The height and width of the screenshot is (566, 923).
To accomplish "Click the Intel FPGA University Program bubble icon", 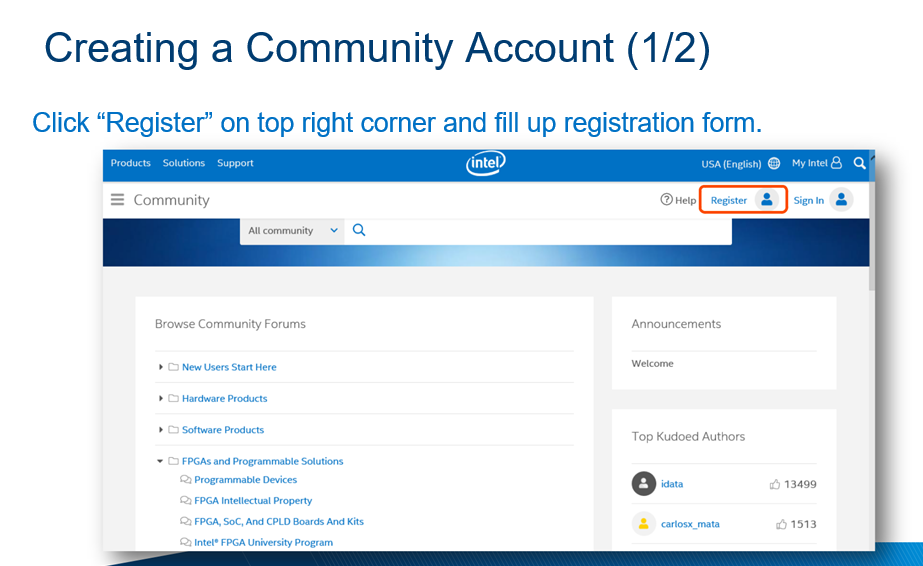I will (x=185, y=542).
